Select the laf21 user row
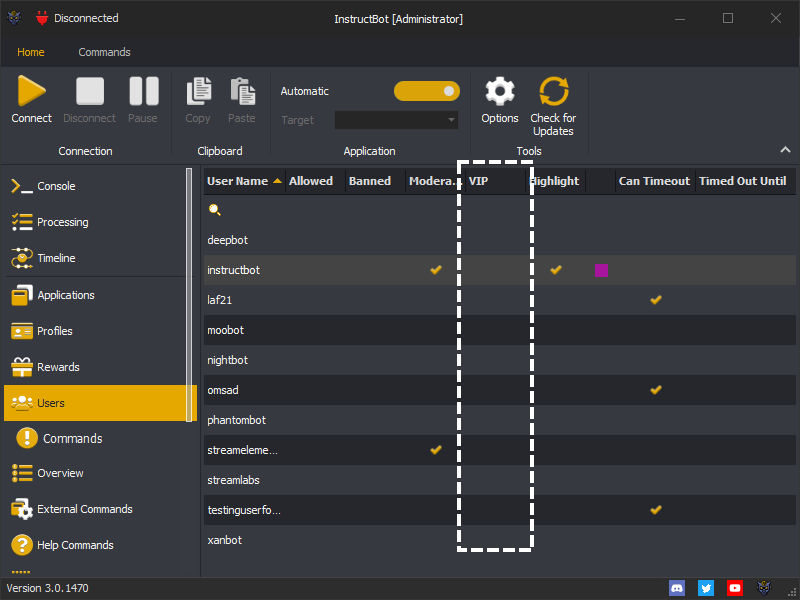The image size is (800, 600). click(x=499, y=300)
